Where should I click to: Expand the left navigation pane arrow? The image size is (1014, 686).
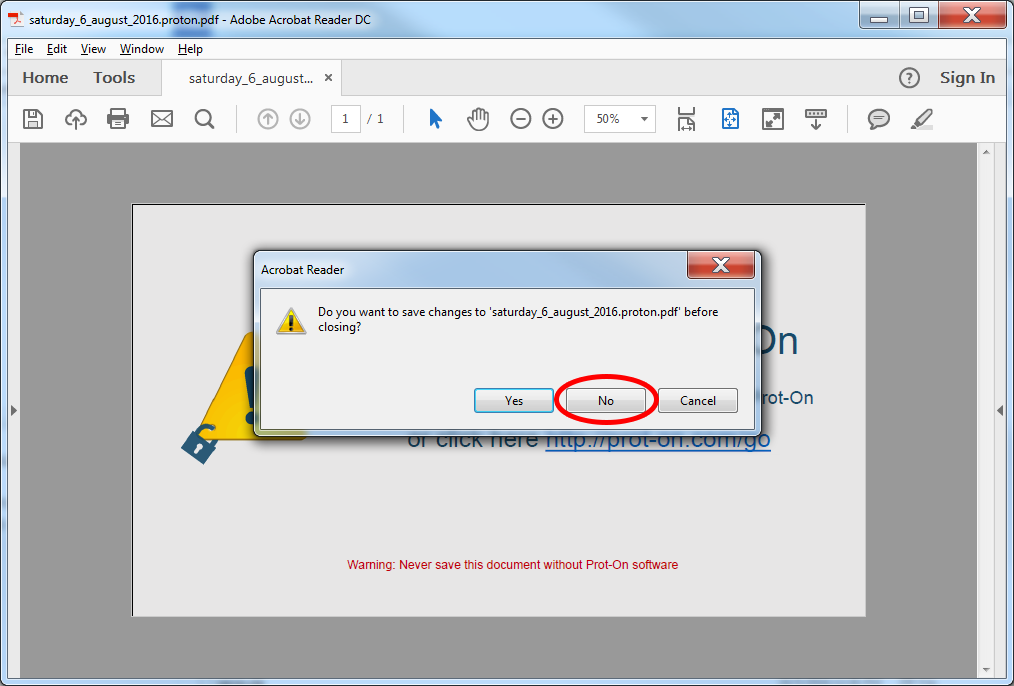click(14, 410)
